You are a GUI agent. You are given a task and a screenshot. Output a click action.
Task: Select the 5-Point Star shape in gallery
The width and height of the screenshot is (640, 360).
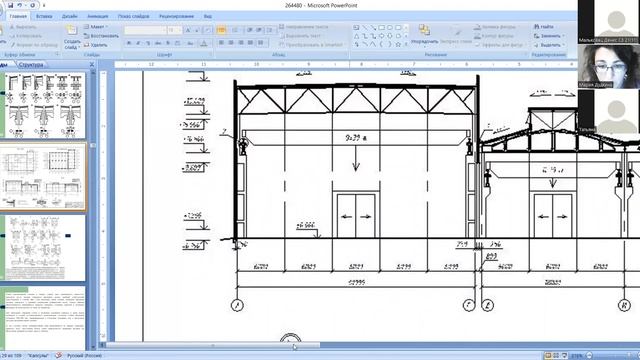[x=398, y=44]
